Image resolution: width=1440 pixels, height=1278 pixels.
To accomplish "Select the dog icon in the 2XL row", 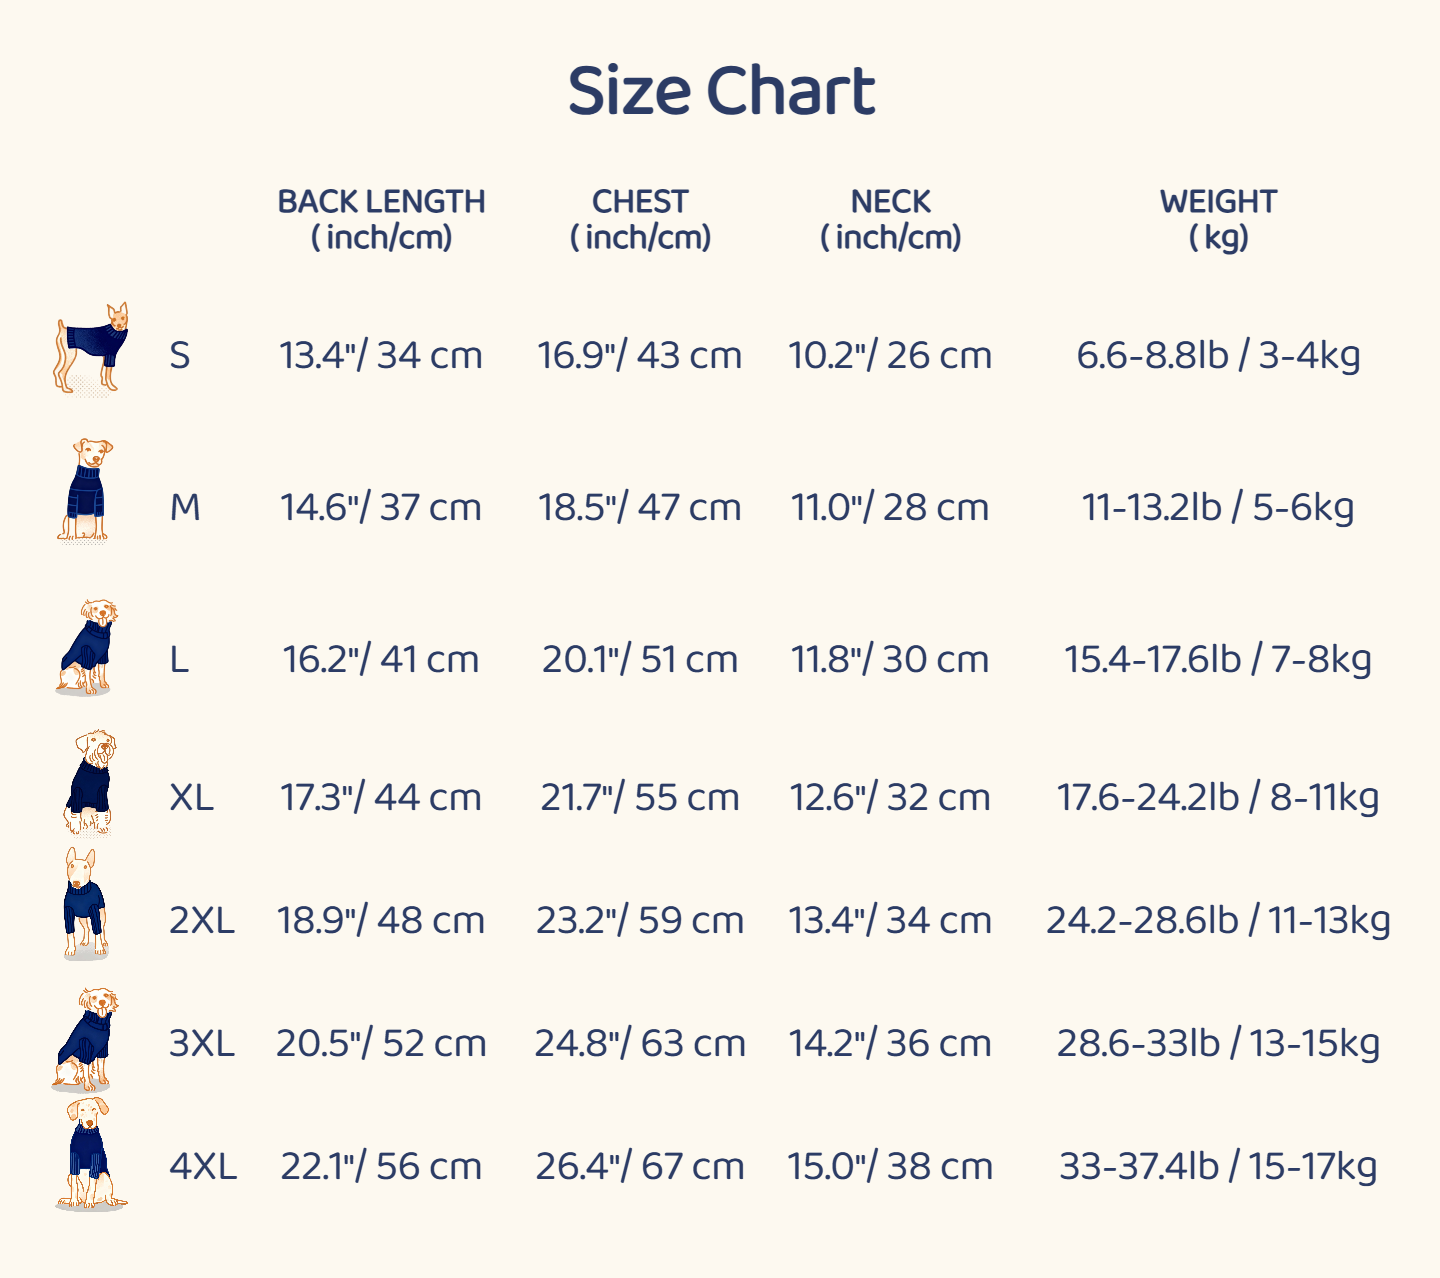I will [x=86, y=905].
